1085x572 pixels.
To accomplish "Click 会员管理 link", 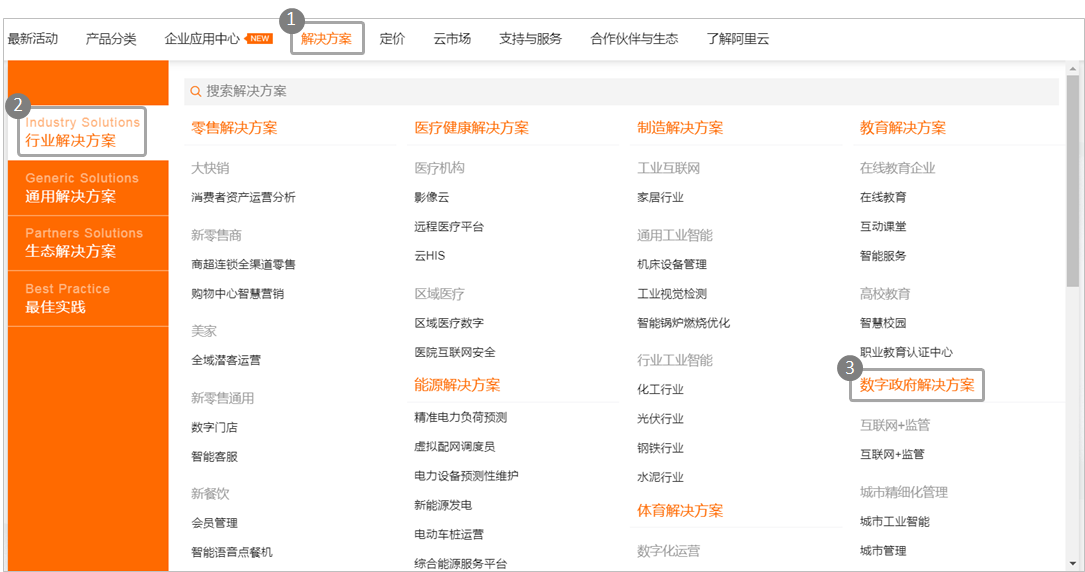I will (x=215, y=523).
